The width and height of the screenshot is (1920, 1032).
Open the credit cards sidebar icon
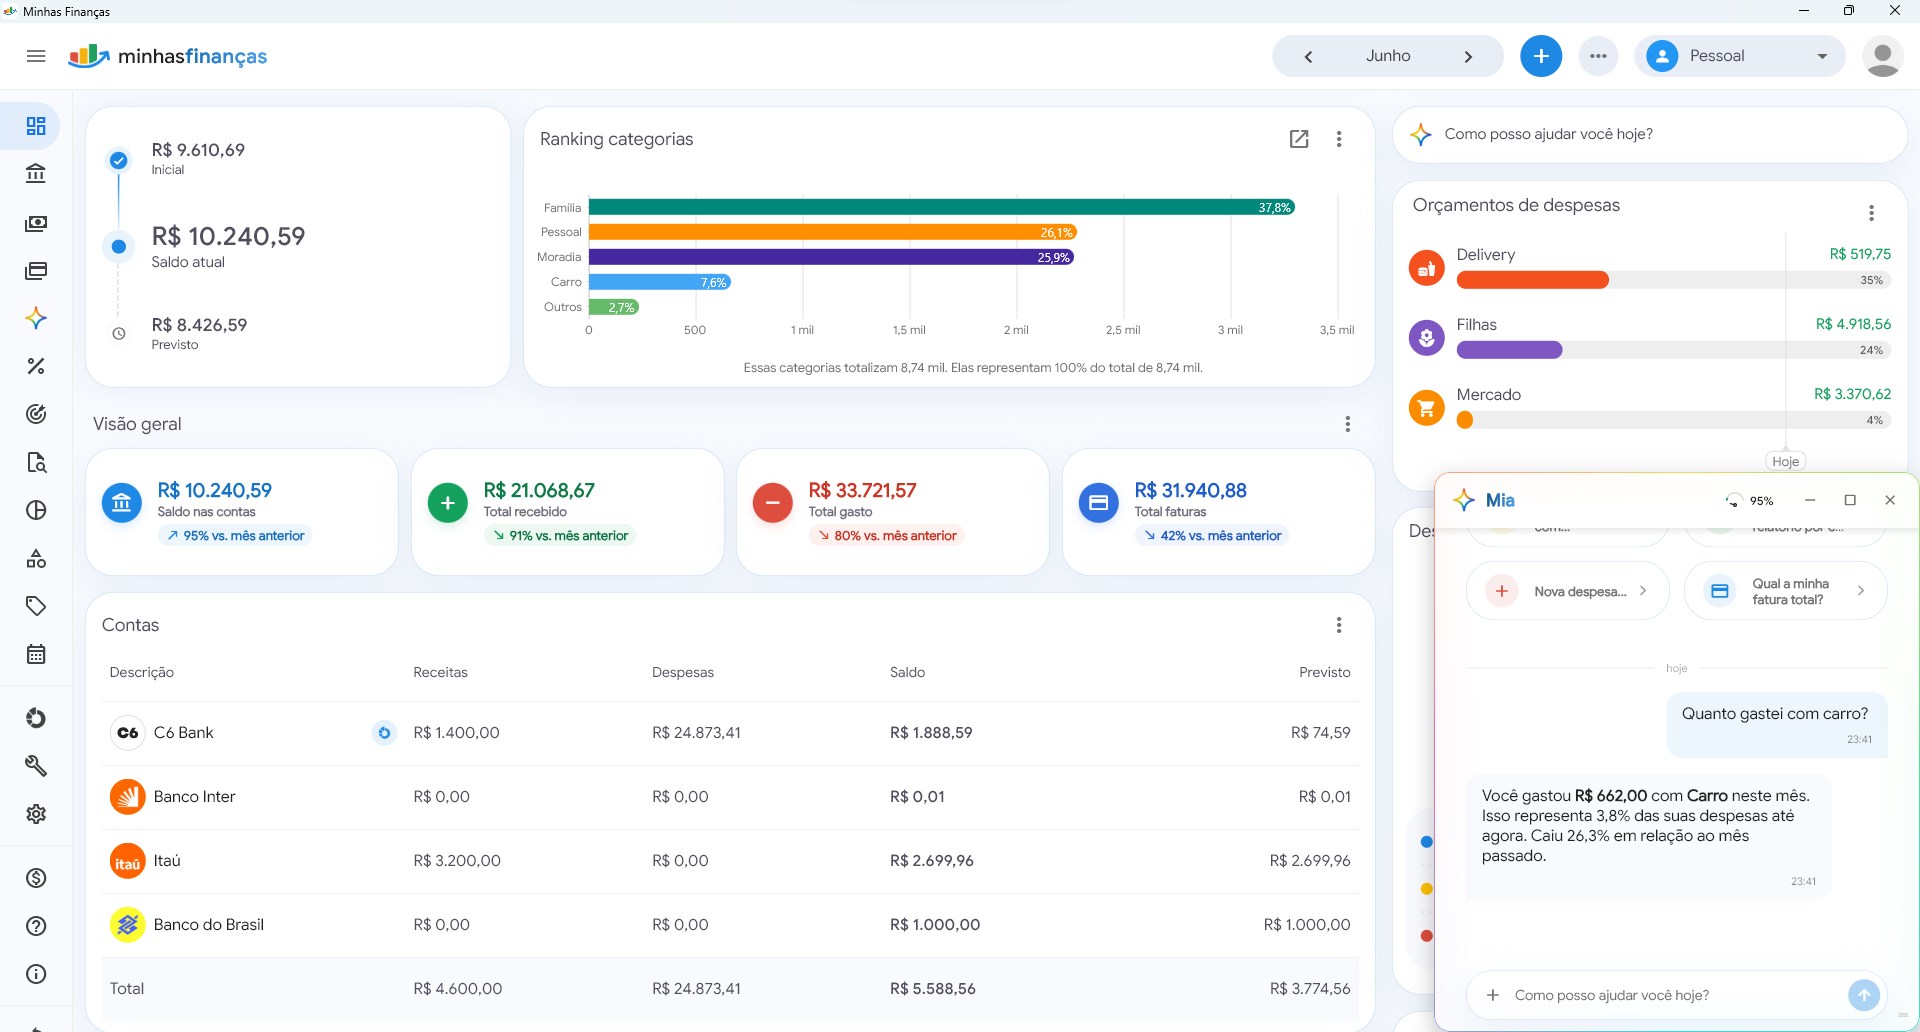coord(36,271)
